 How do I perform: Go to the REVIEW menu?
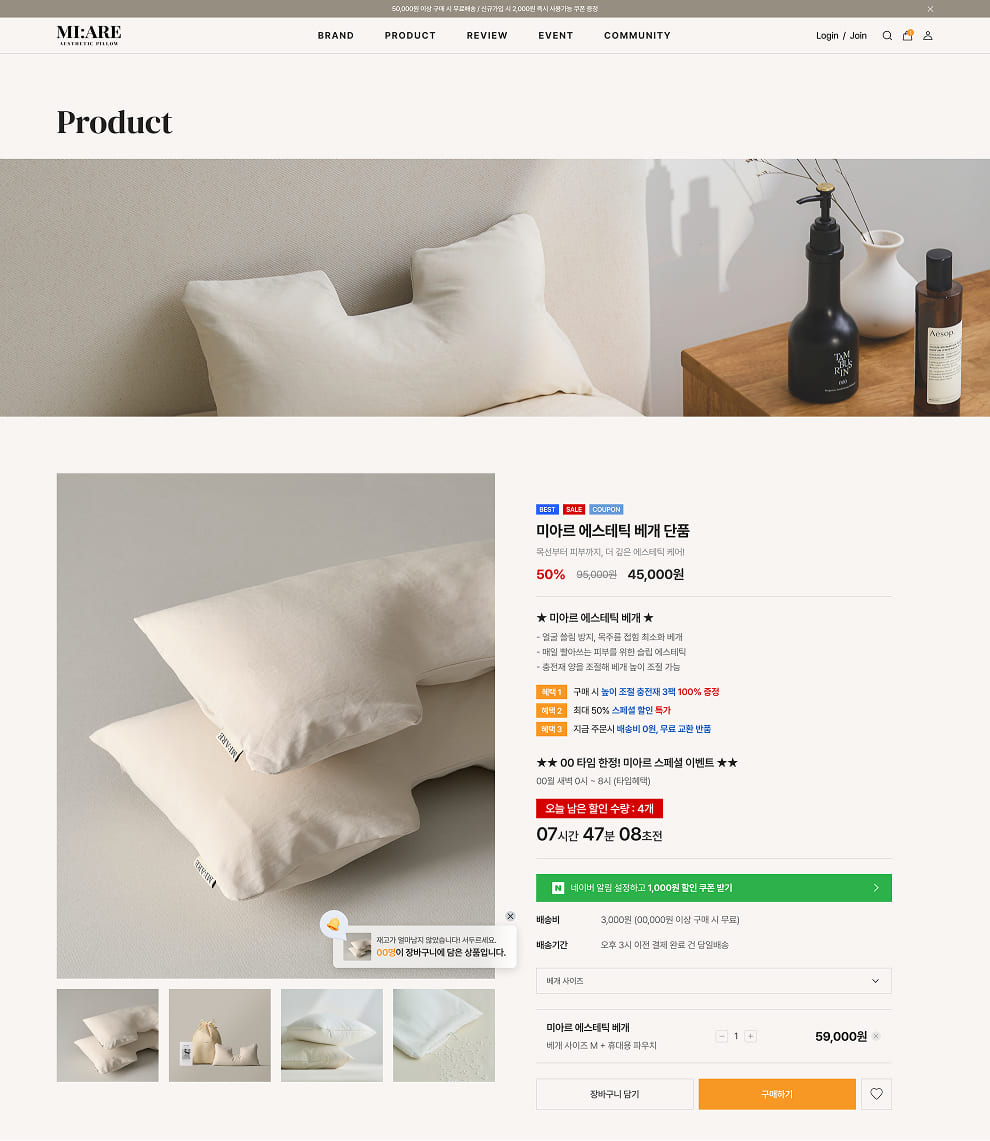click(487, 36)
